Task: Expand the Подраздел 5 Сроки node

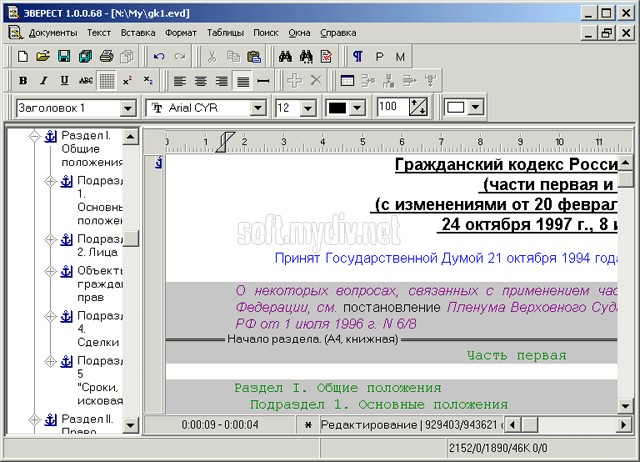Action: point(51,361)
